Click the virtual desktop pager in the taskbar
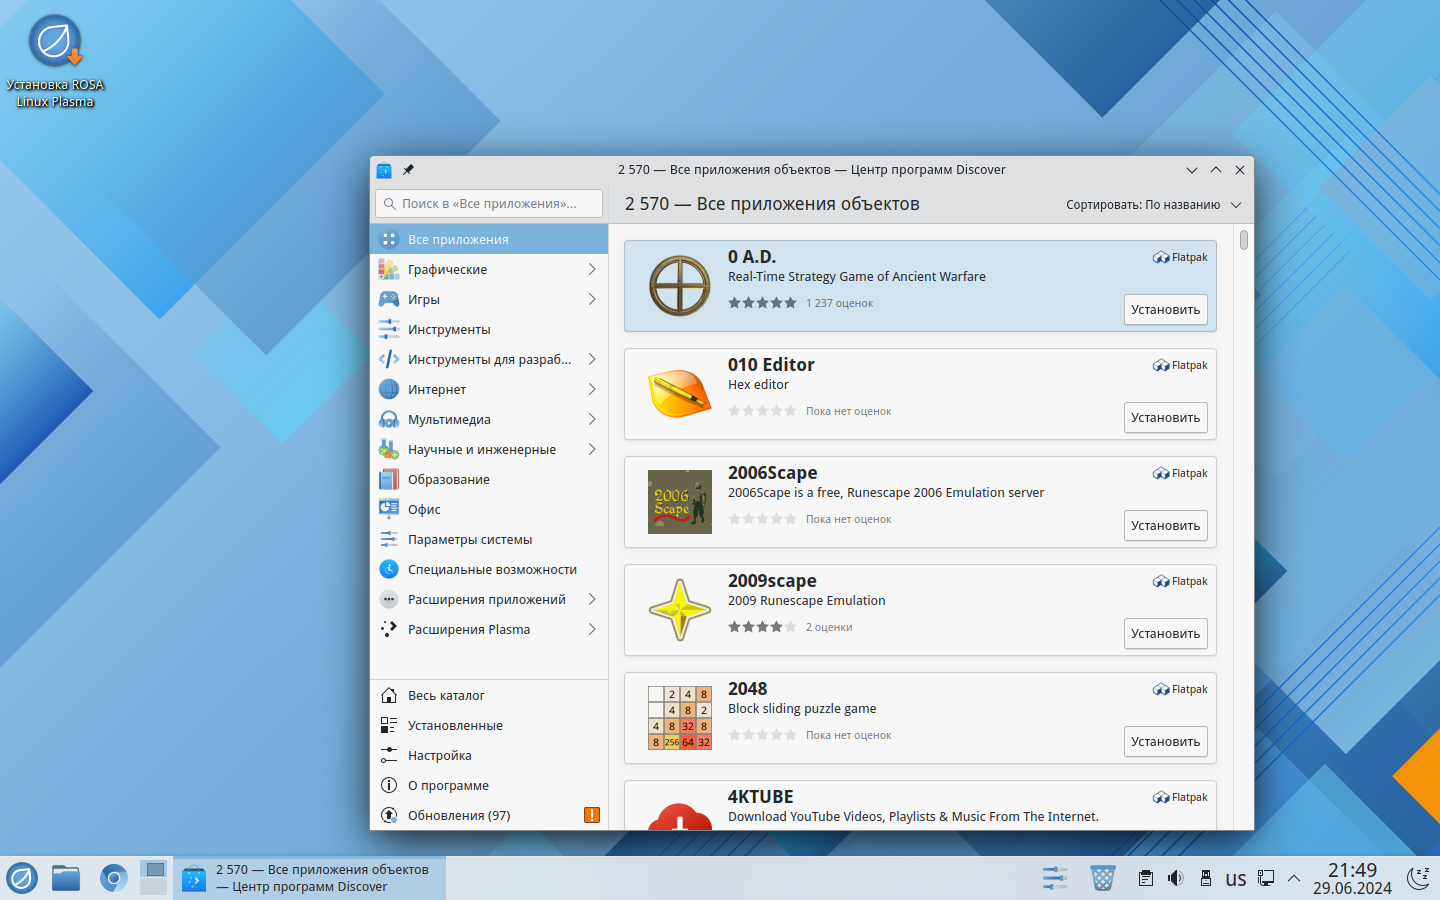The width and height of the screenshot is (1440, 900). (154, 878)
